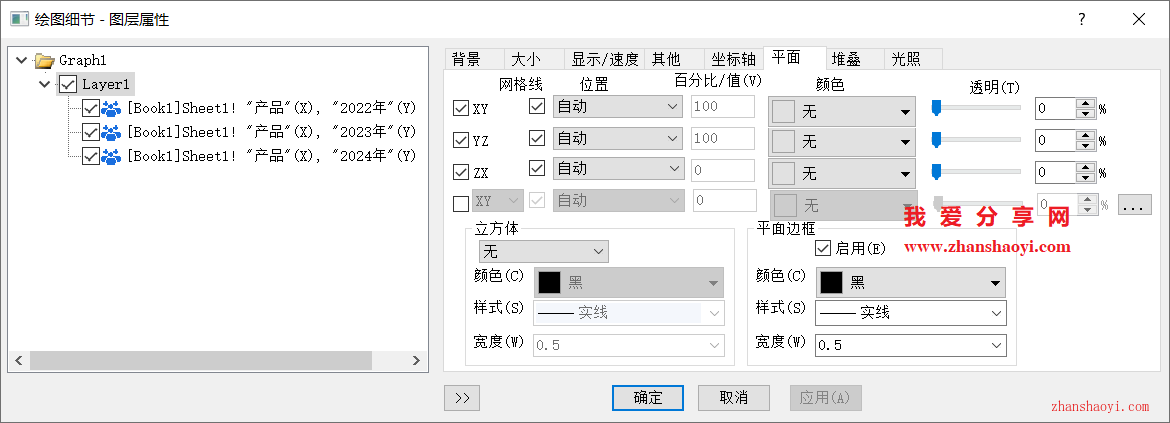1170x423 pixels.
Task: Toggle checkbox for 2023年 plot
Action: (x=91, y=132)
